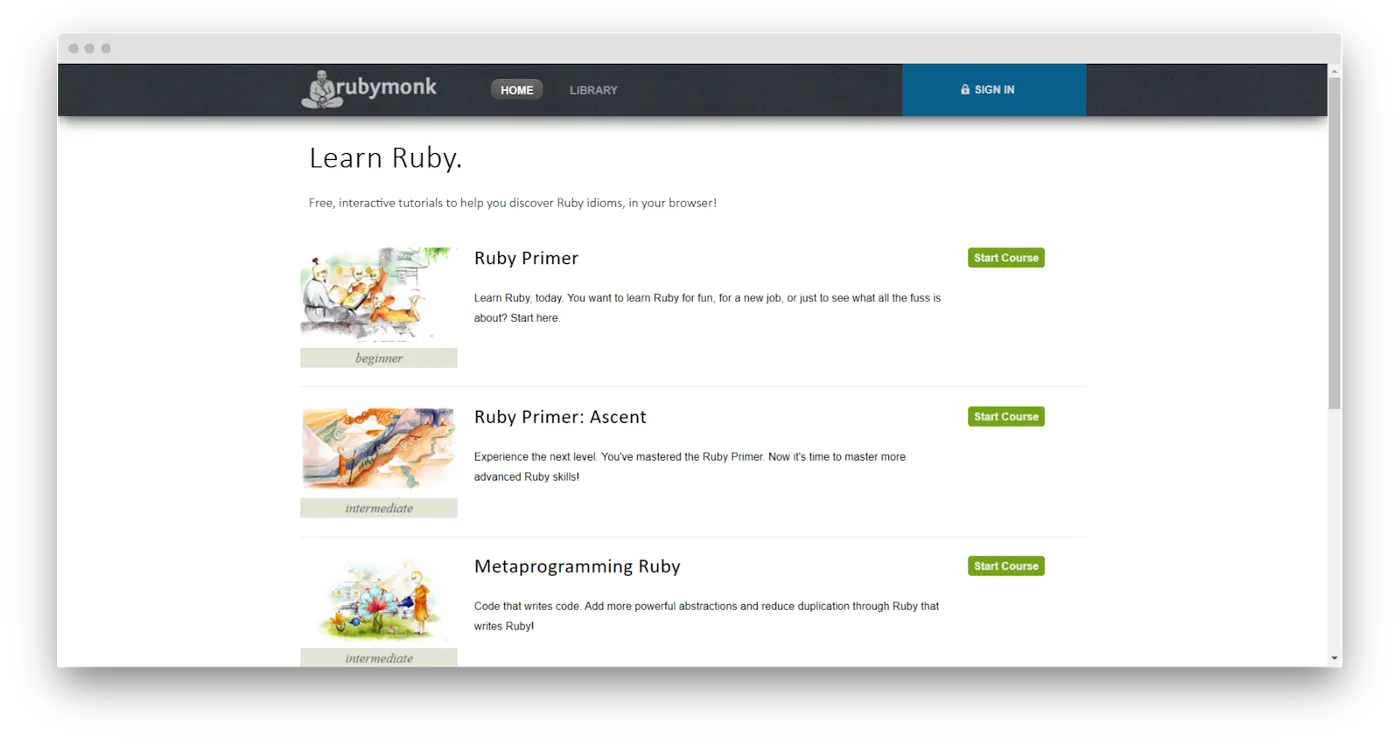Select the Ruby Primer: Ascent thumbnail
1400x749 pixels.
point(379,450)
